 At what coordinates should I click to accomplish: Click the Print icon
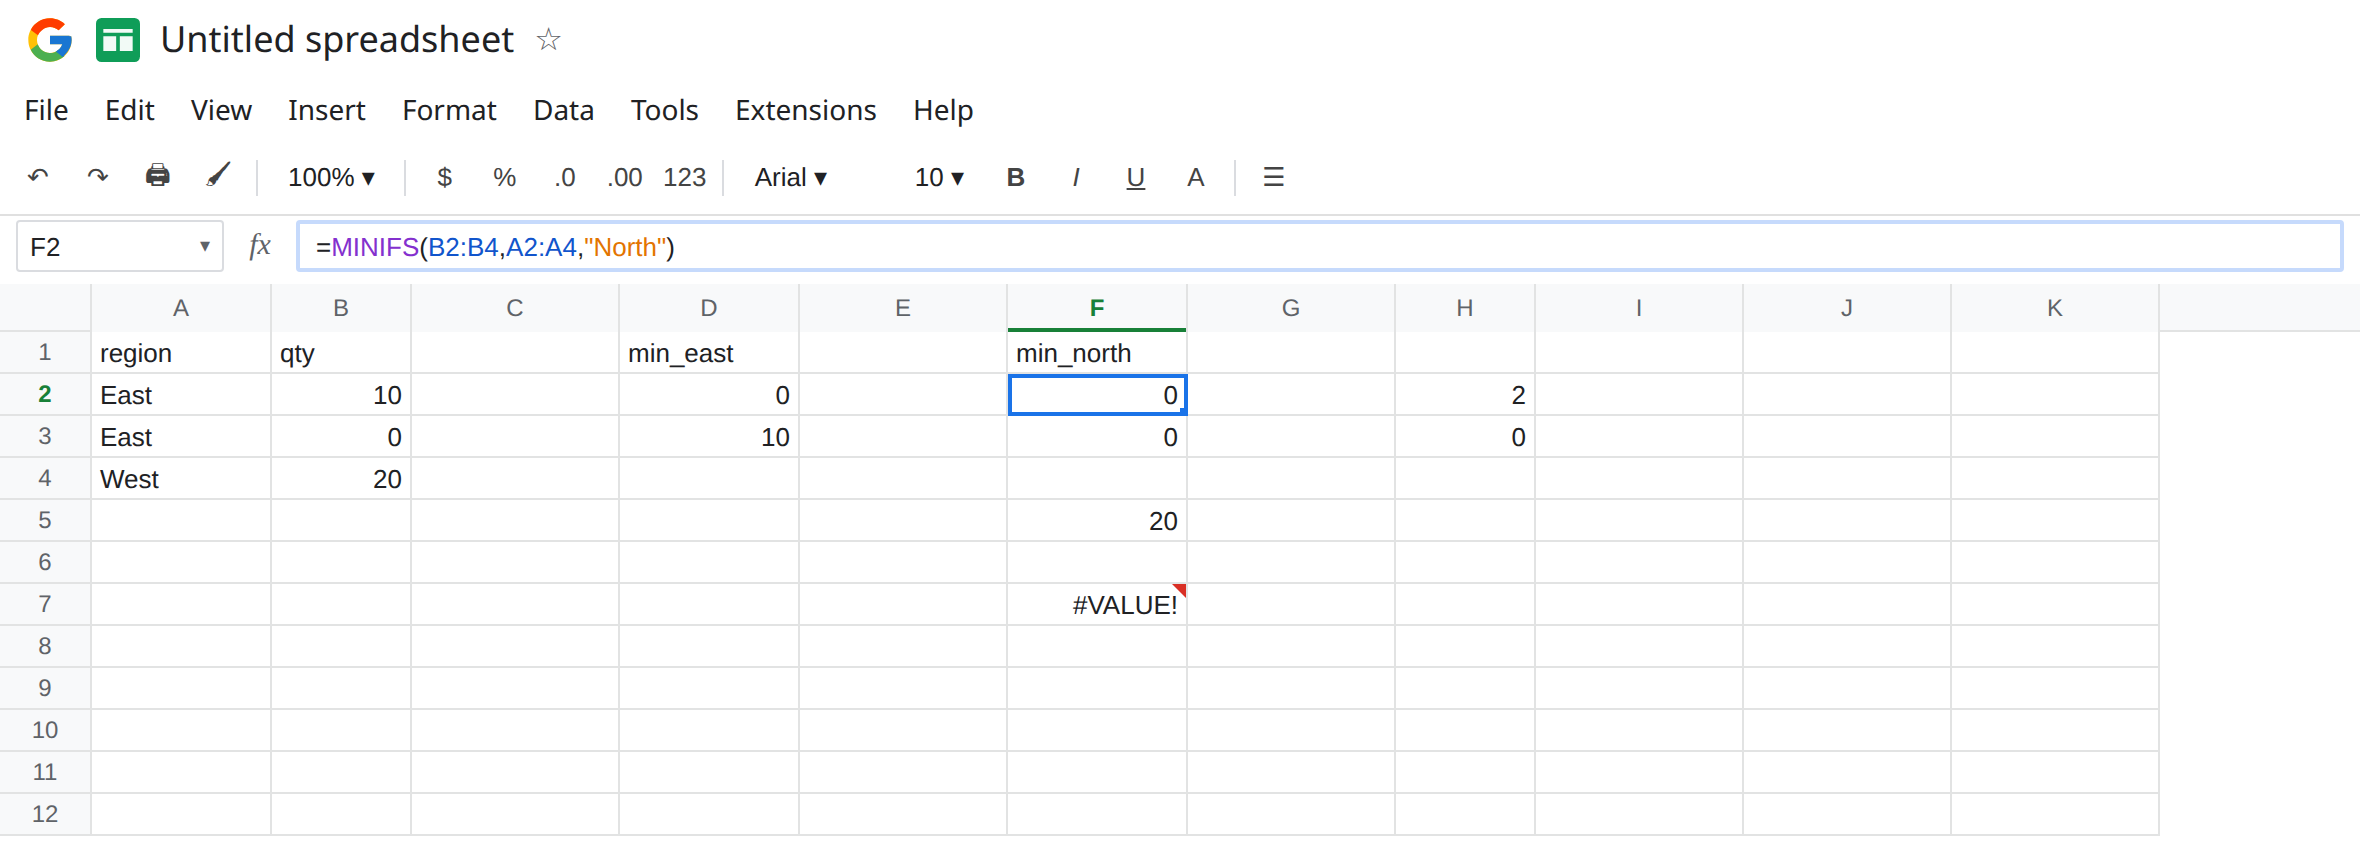[157, 176]
